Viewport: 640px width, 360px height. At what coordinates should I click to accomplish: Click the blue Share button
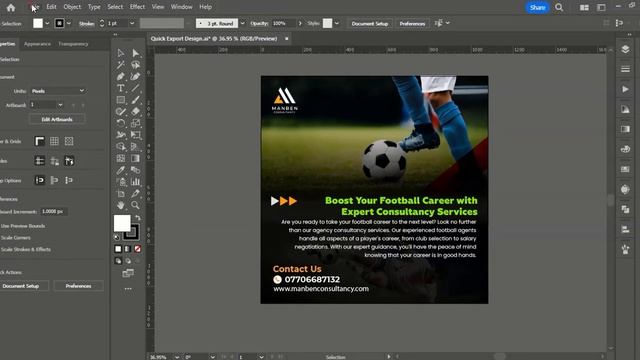point(537,7)
